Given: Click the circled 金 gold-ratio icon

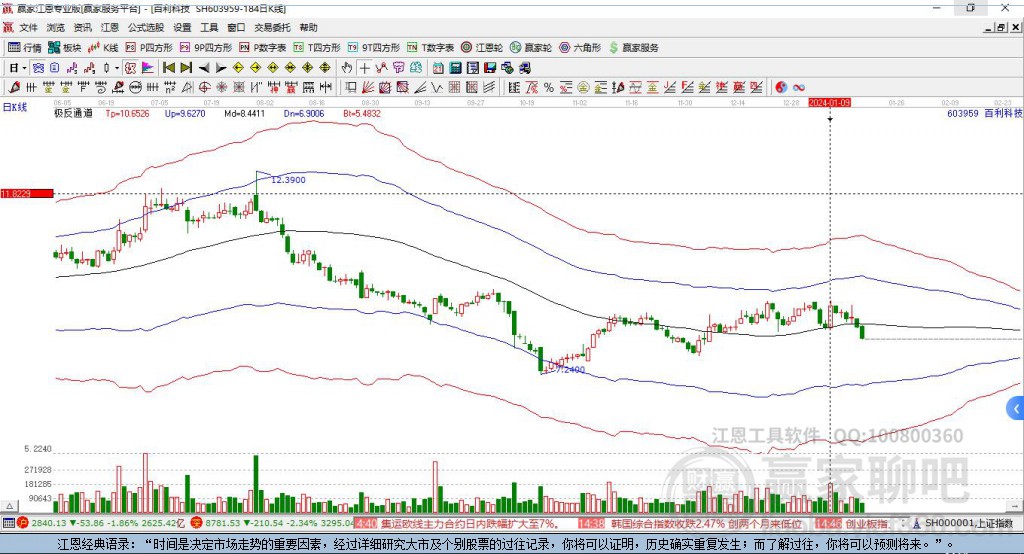Looking at the screenshot, I should [x=583, y=87].
